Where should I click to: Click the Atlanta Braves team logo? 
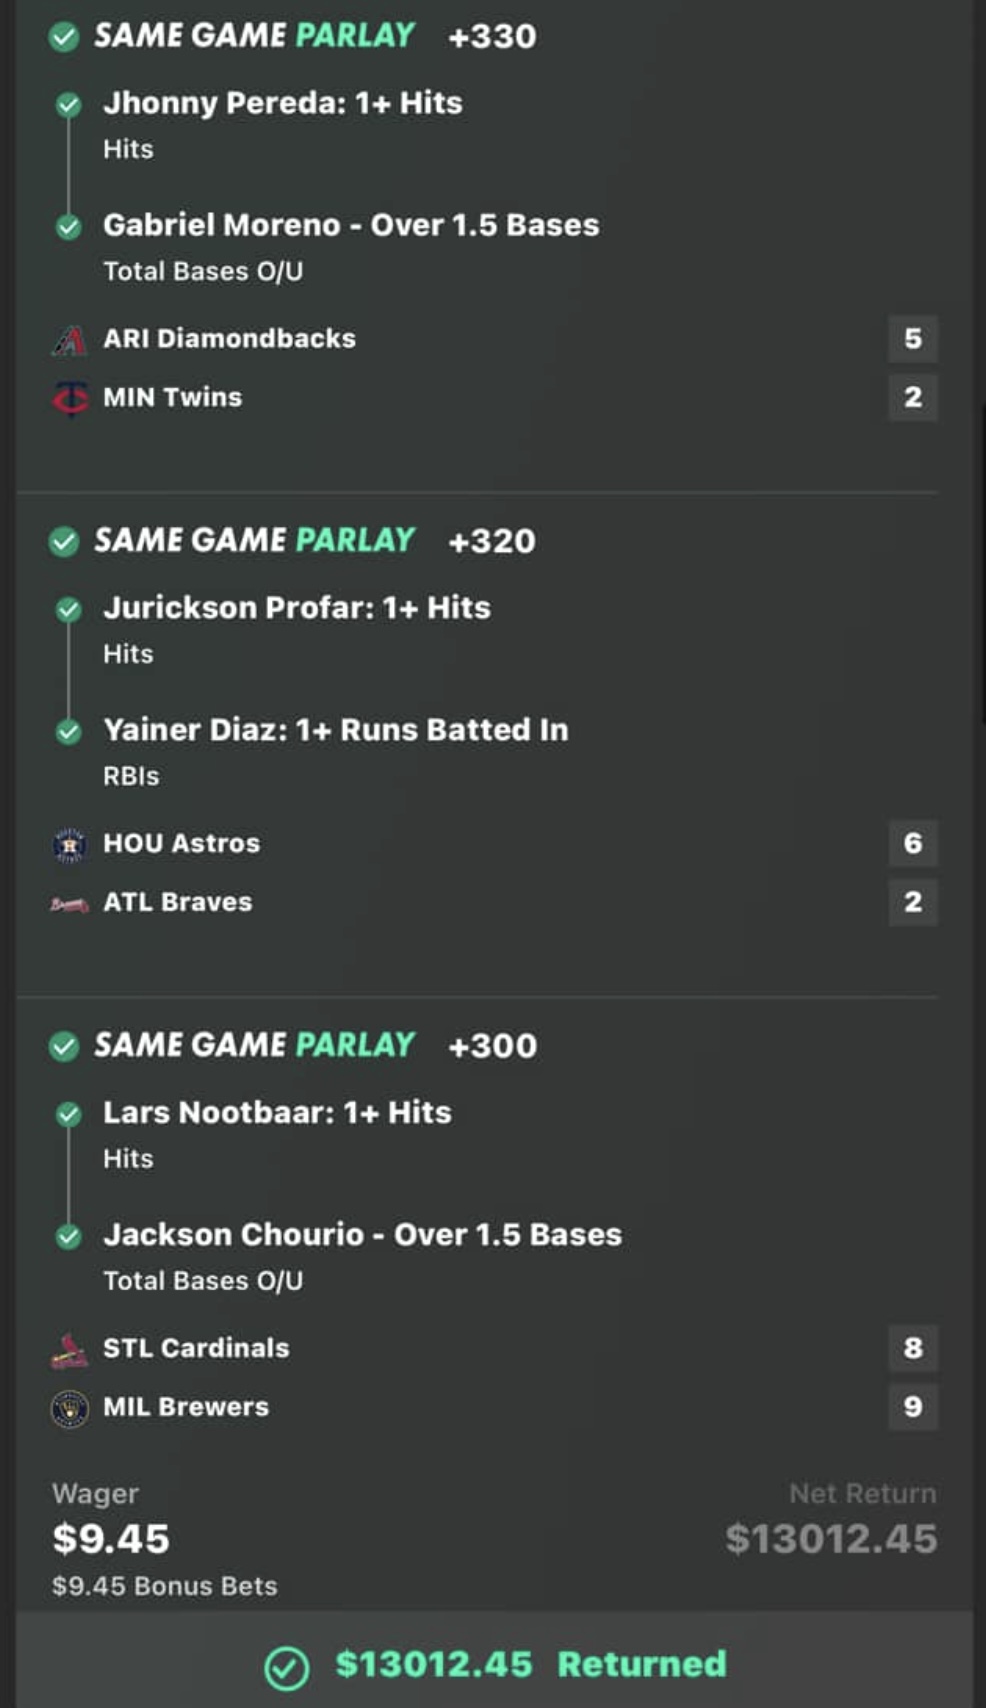(69, 904)
